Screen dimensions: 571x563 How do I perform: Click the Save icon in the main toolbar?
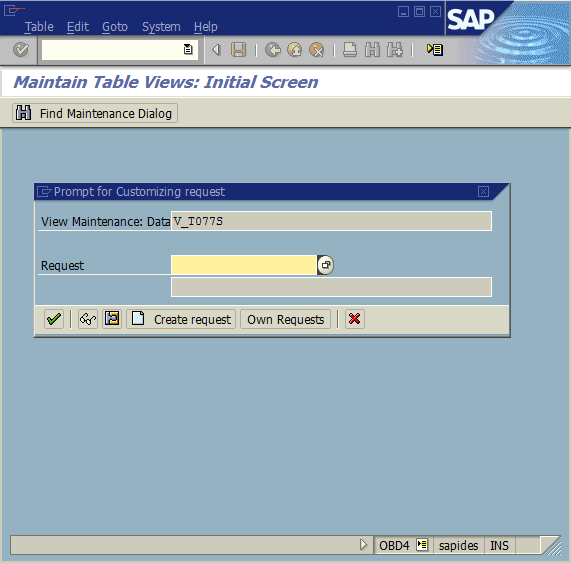pos(239,50)
